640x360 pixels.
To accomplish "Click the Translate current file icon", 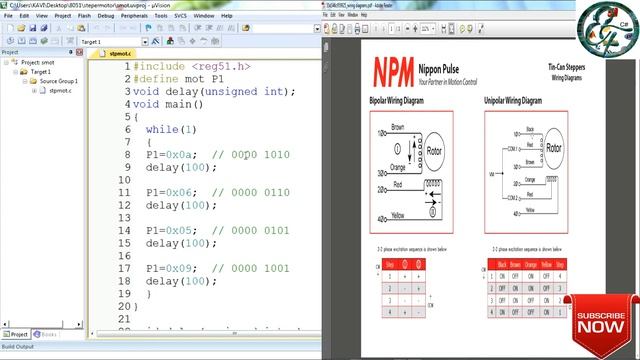I will 10,41.
